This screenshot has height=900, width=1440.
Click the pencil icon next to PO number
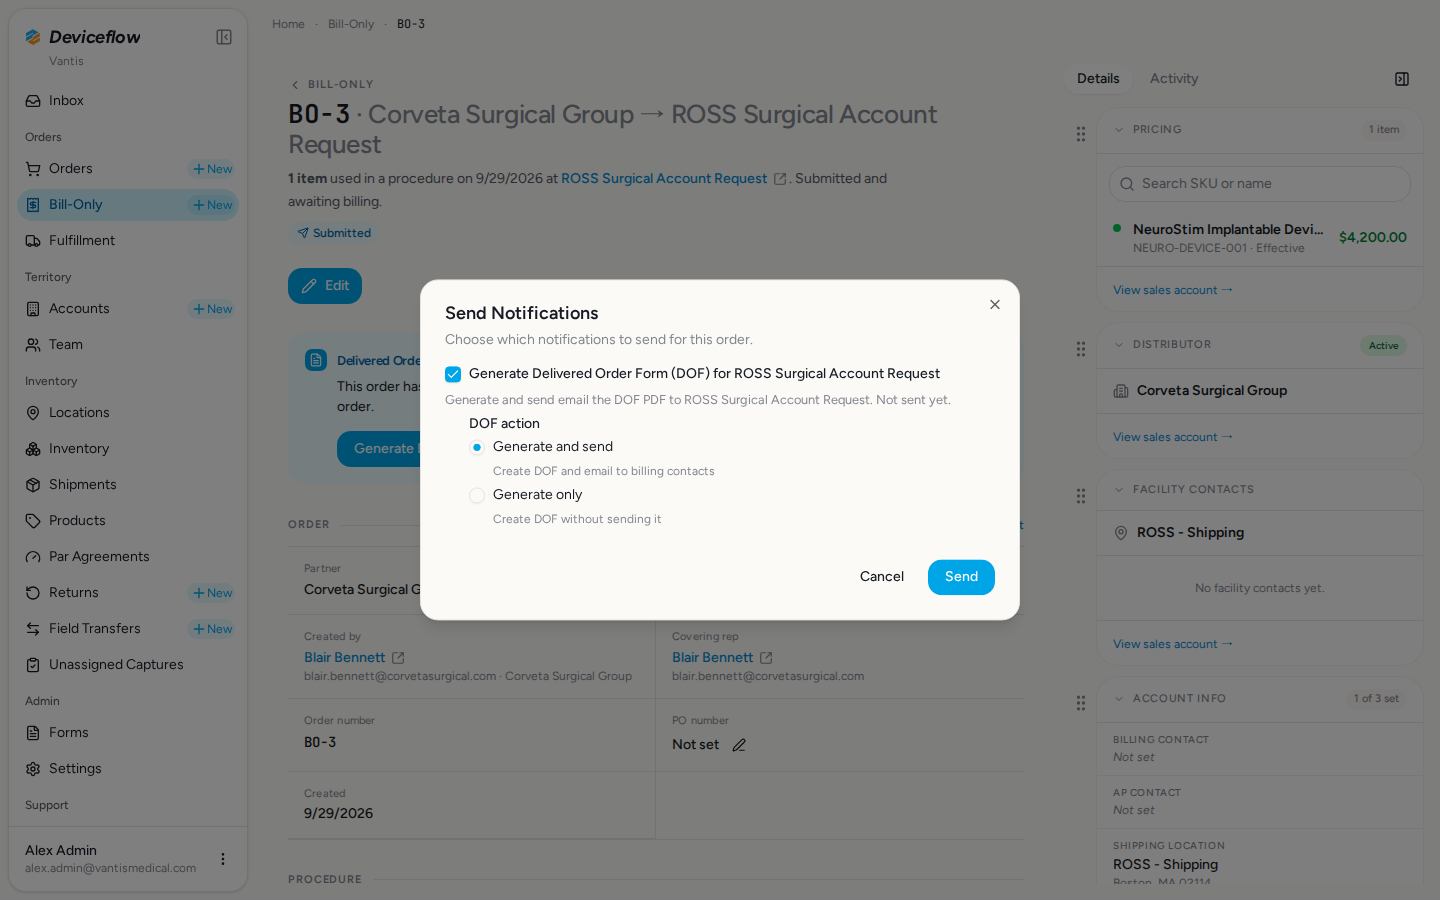[x=739, y=745]
